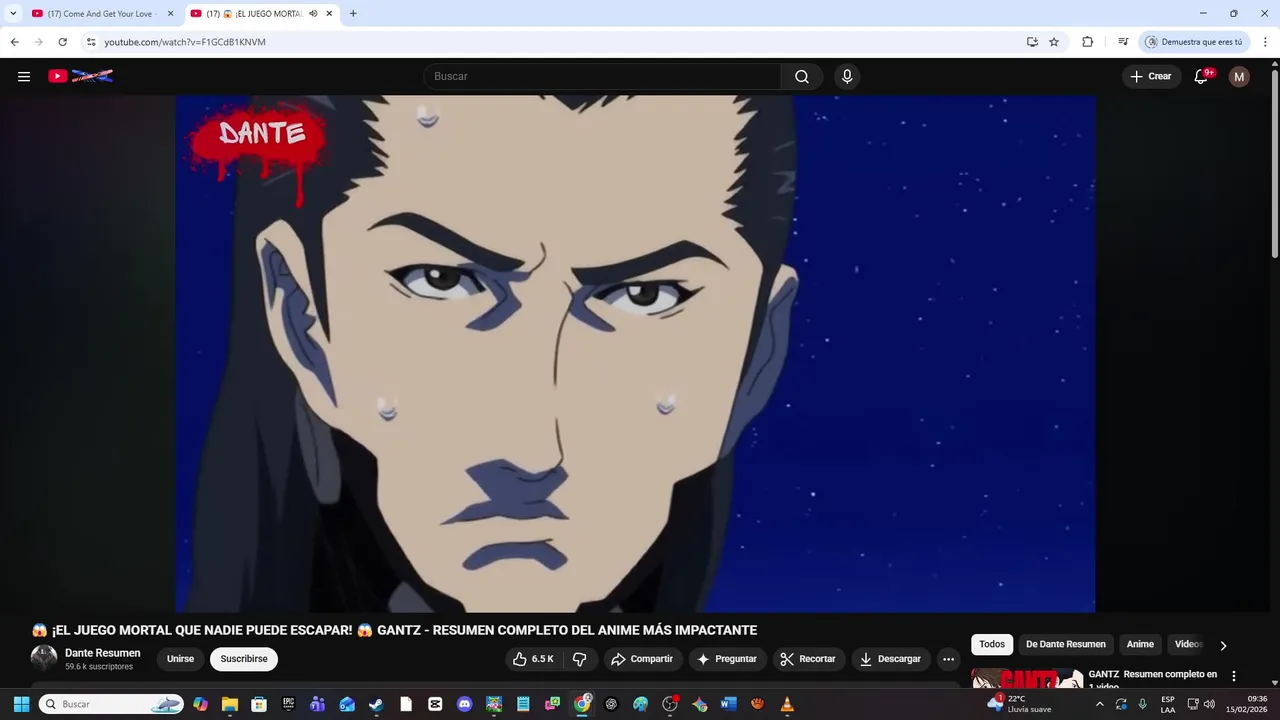The image size is (1280, 720).
Task: Switch to Come And Get Your Love tab
Action: [95, 14]
